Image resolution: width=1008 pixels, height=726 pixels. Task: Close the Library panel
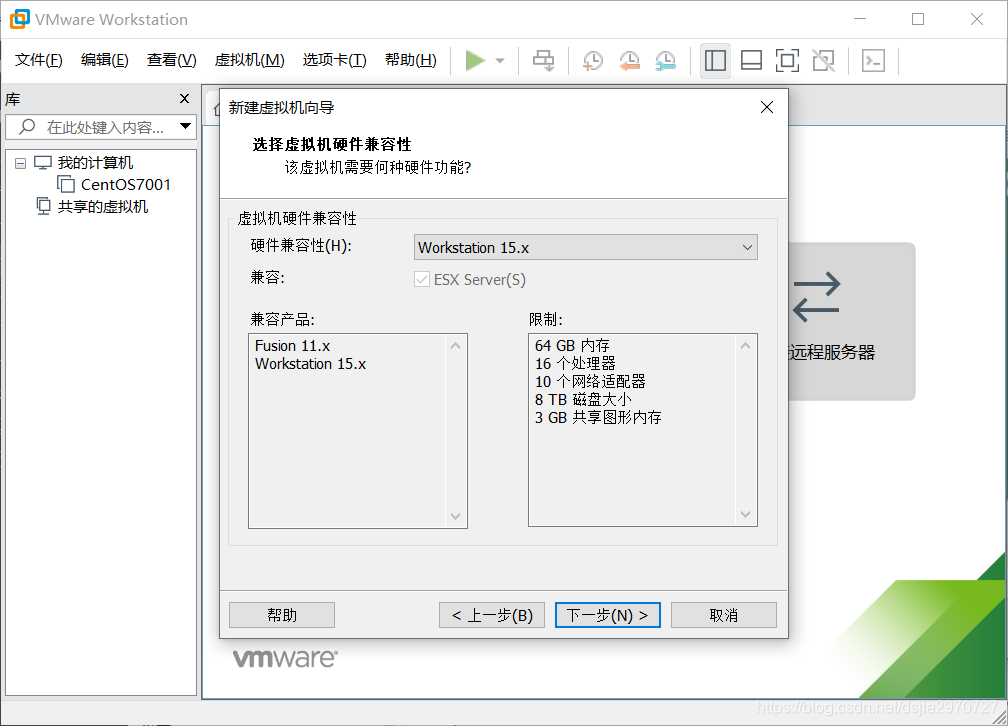184,98
